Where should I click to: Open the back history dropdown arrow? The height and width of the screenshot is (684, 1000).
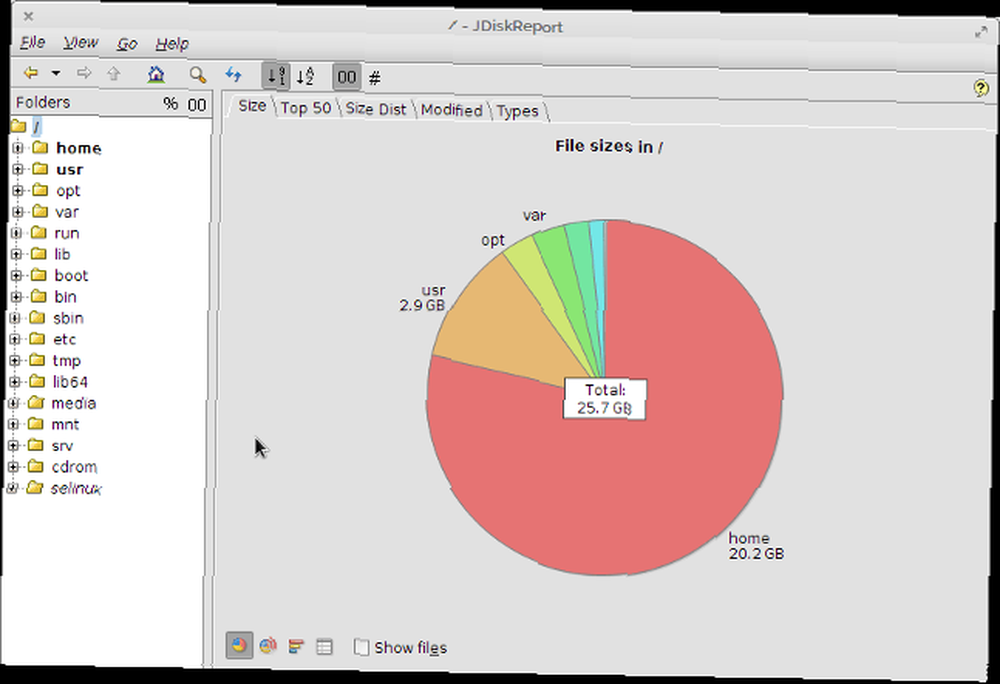[x=56, y=73]
